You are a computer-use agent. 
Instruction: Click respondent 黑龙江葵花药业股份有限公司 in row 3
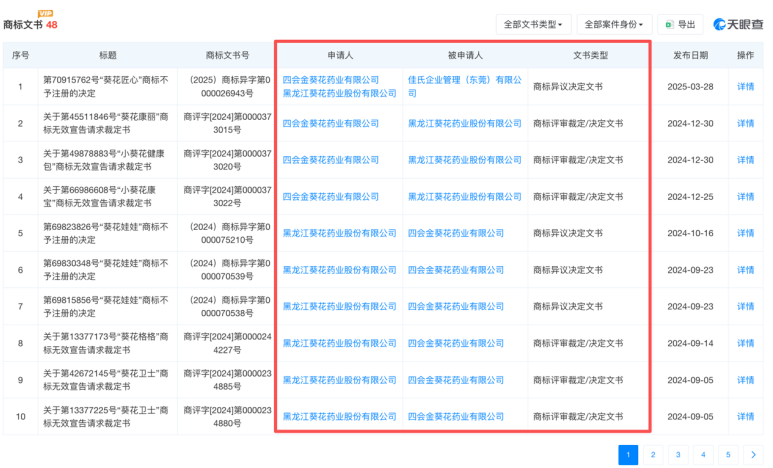(464, 160)
